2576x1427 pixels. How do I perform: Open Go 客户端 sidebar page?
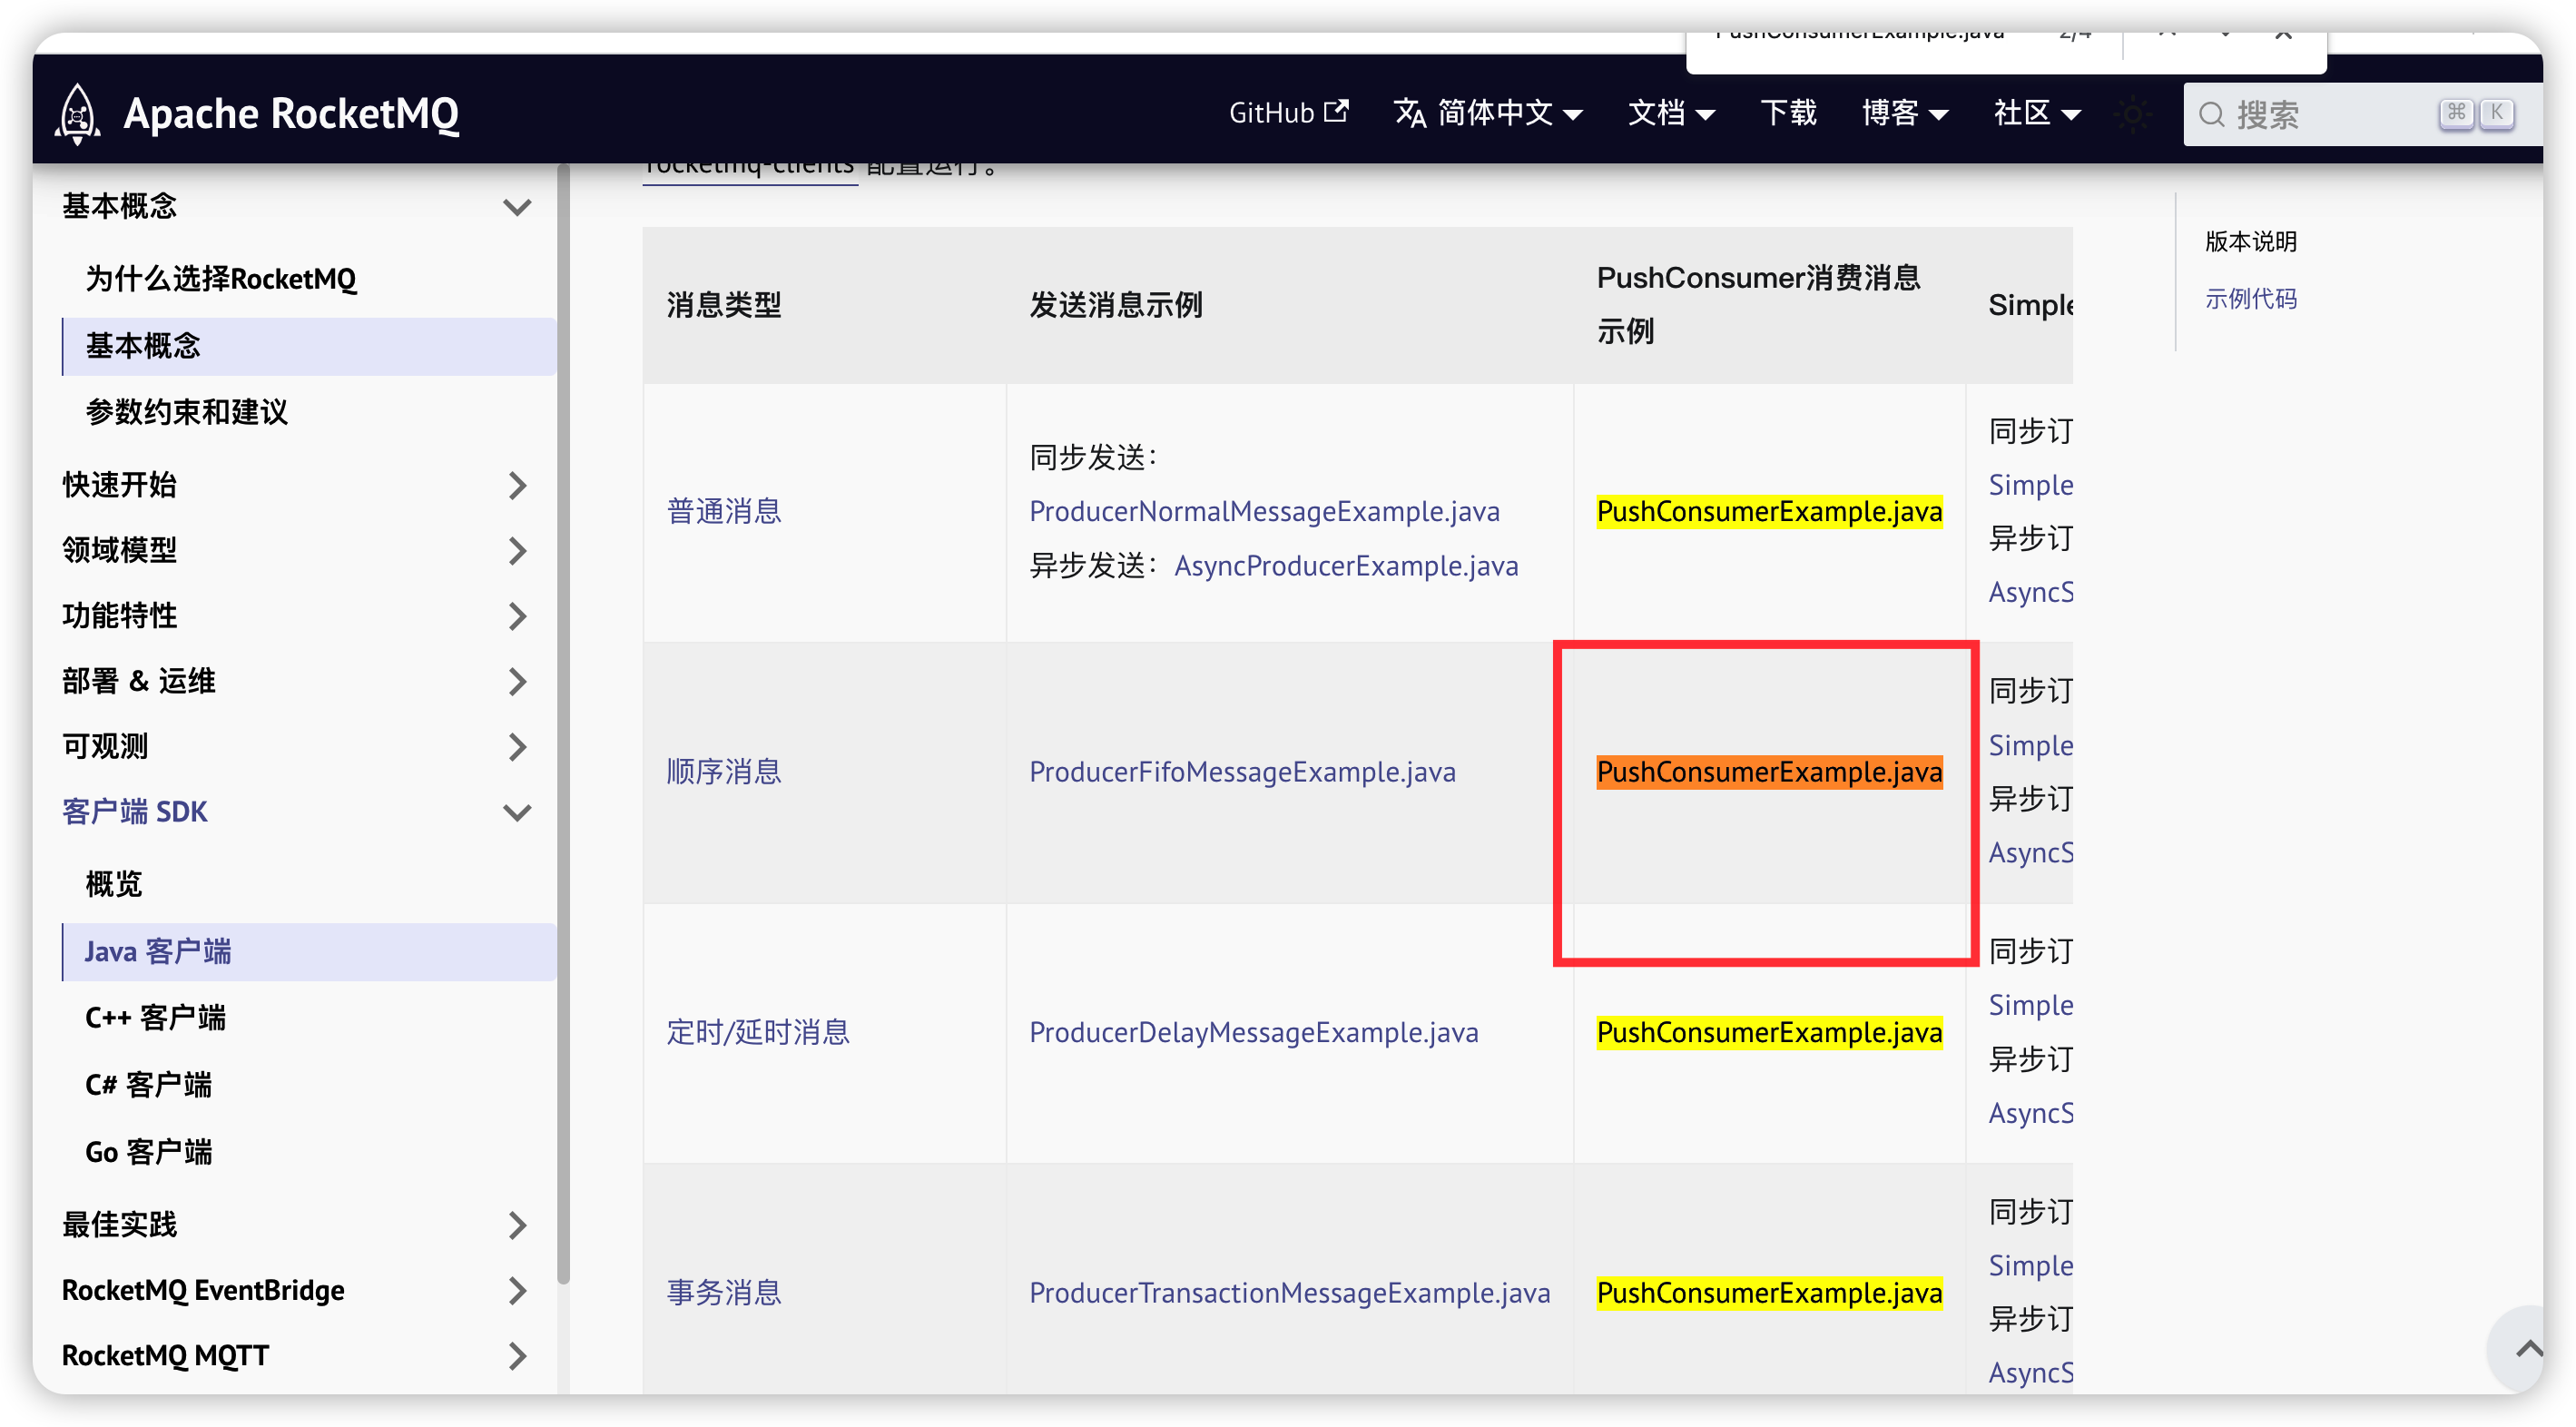[x=148, y=1152]
